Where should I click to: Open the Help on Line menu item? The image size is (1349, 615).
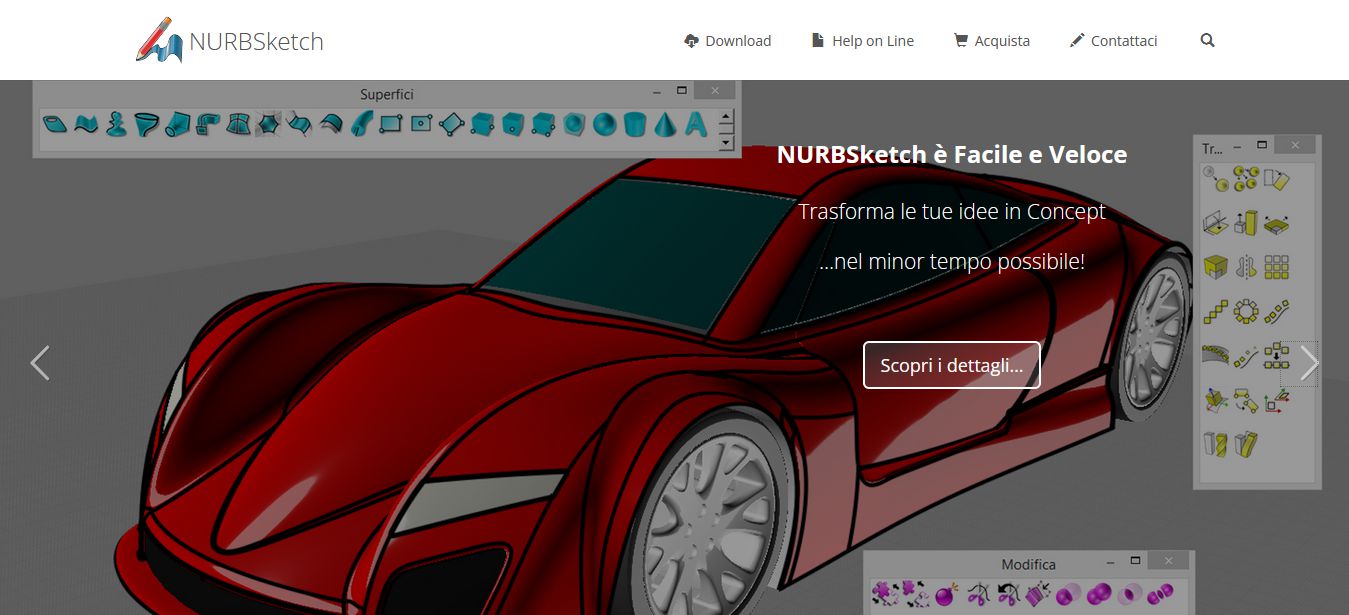[x=862, y=41]
